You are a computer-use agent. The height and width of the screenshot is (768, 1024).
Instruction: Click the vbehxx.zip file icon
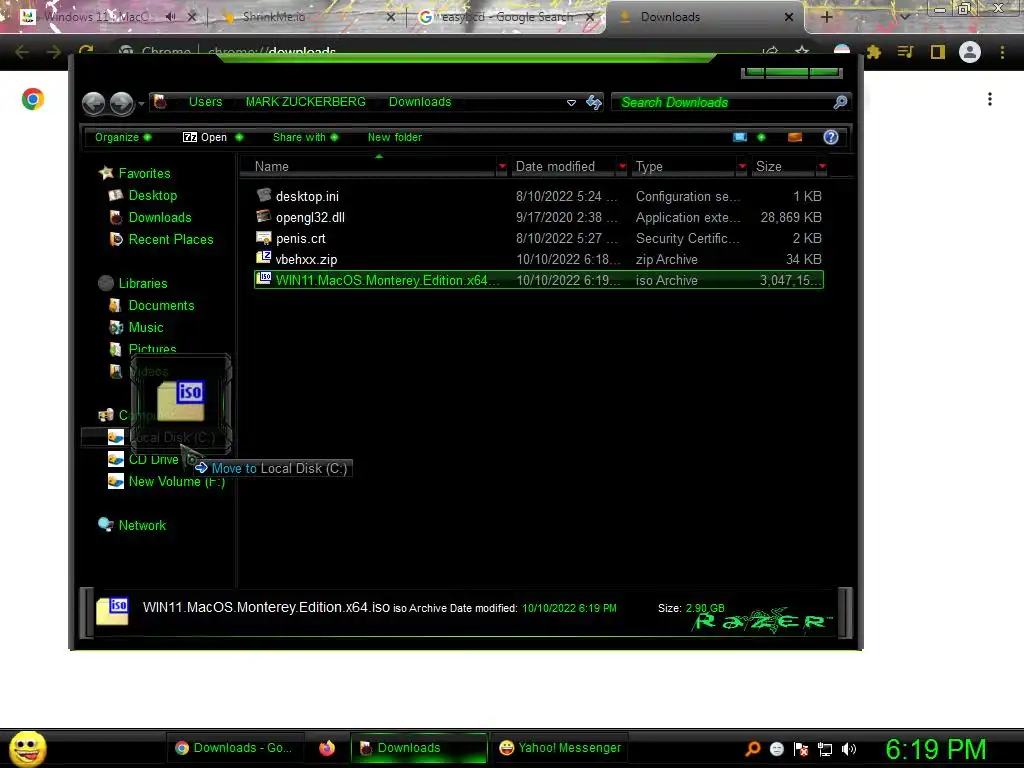(x=264, y=258)
